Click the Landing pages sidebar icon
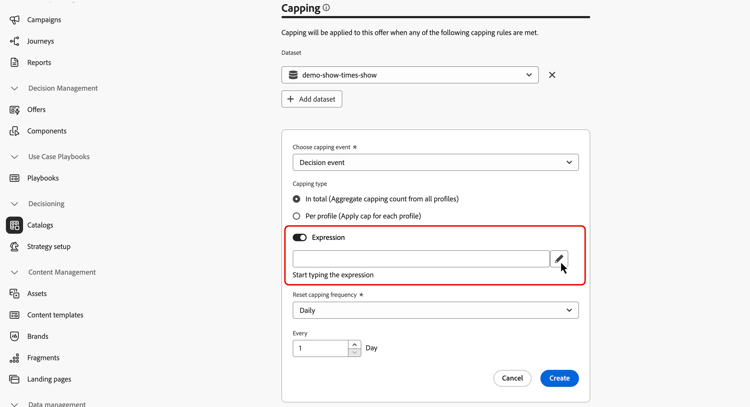Screen dimensions: 750x407 [x=14, y=379]
